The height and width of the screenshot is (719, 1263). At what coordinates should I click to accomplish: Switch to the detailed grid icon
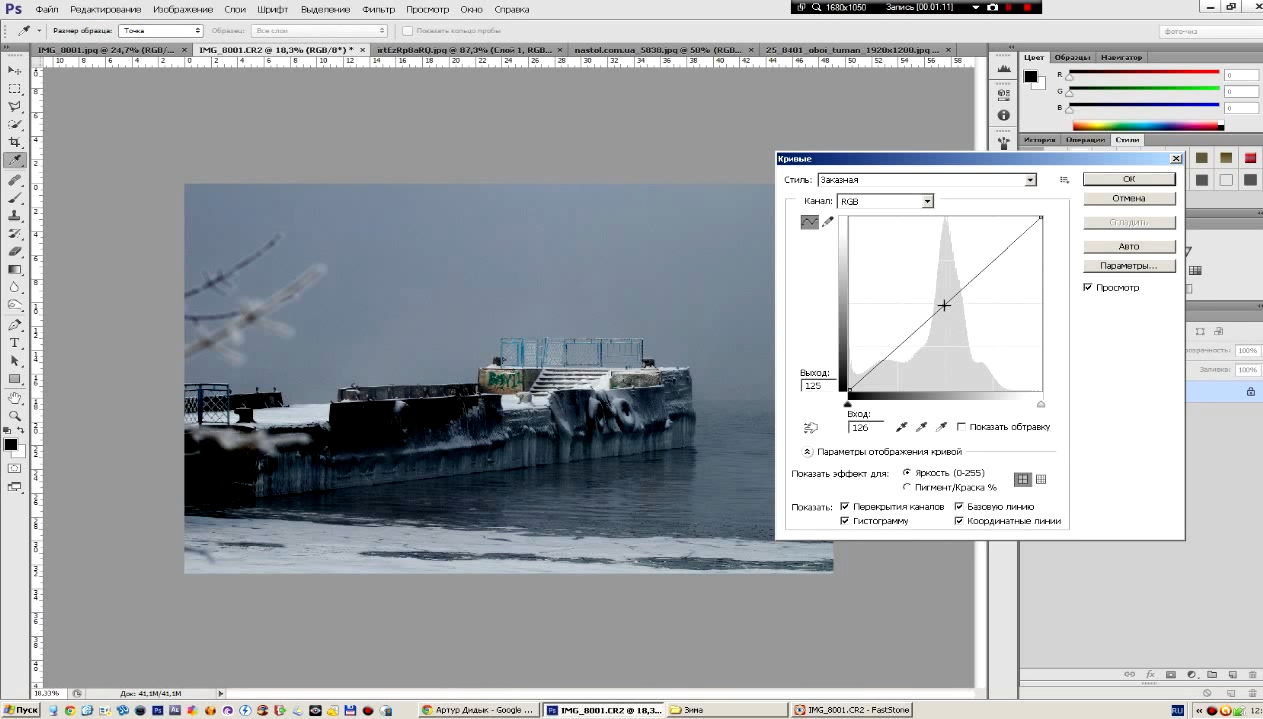pyautogui.click(x=1041, y=480)
